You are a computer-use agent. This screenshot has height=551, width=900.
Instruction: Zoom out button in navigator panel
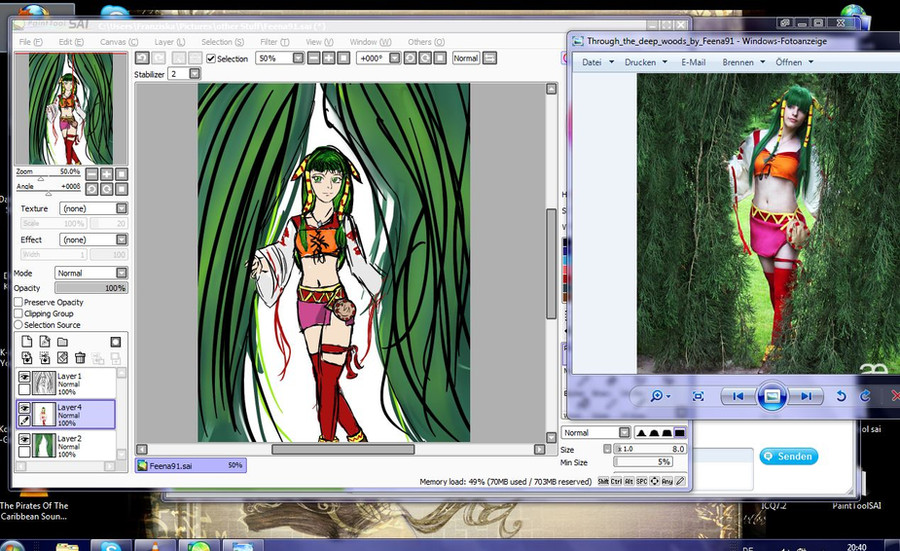(92, 174)
